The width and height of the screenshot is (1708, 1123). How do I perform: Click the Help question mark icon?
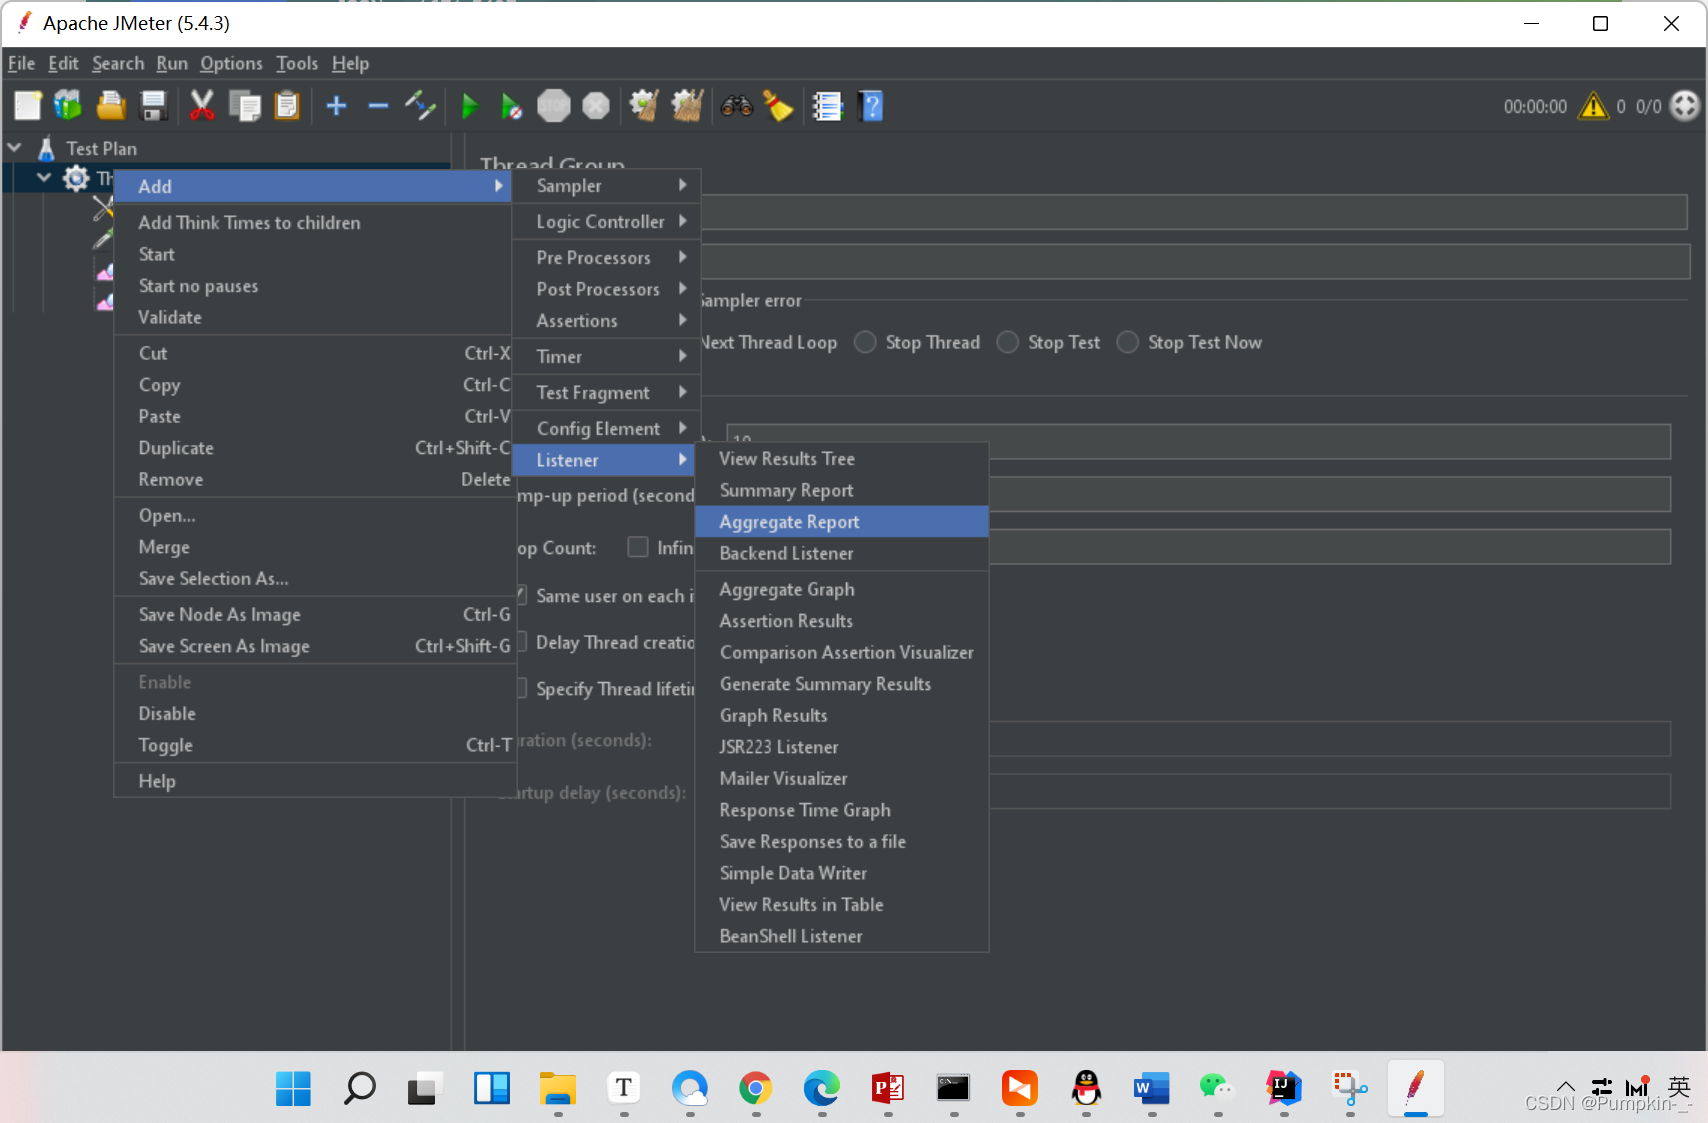click(871, 106)
